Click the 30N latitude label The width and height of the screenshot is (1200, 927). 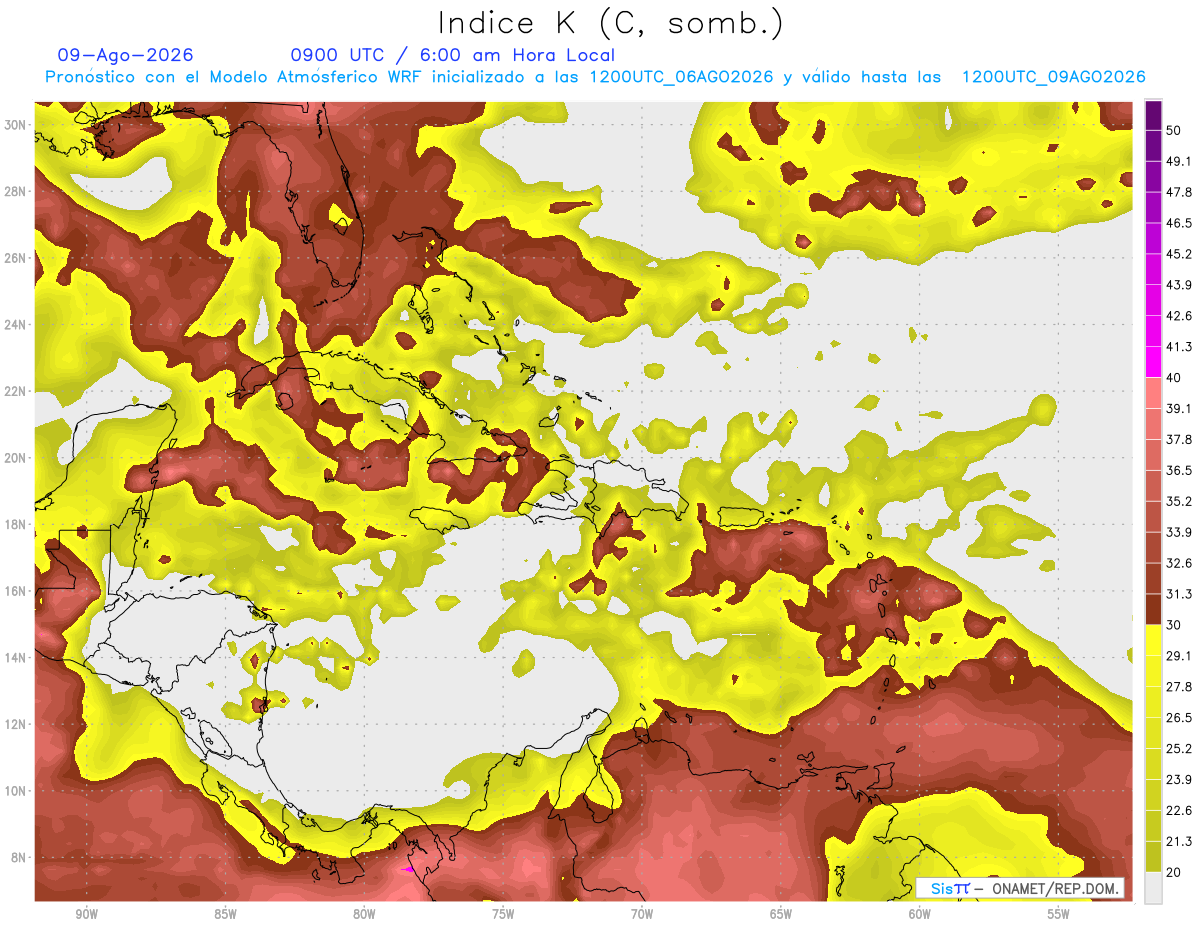(x=16, y=125)
